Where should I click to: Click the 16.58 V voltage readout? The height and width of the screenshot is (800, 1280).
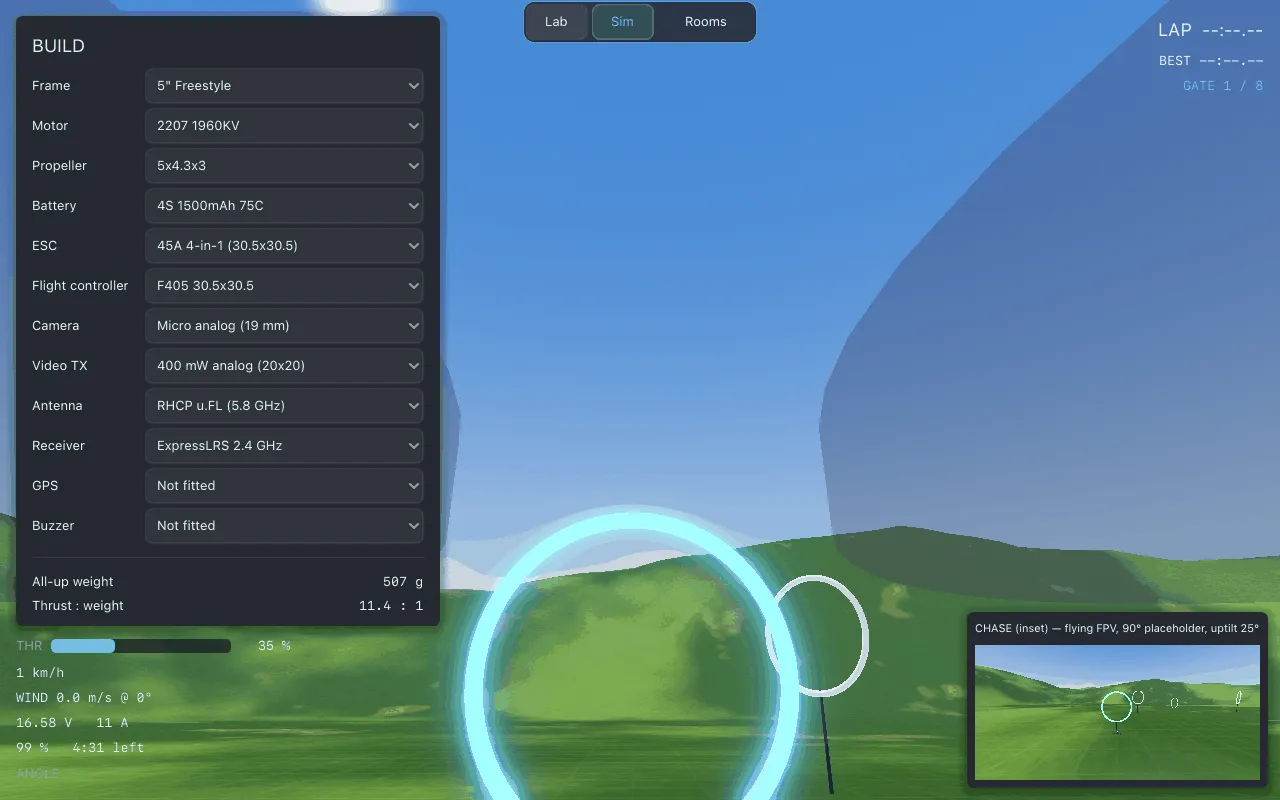coord(44,722)
